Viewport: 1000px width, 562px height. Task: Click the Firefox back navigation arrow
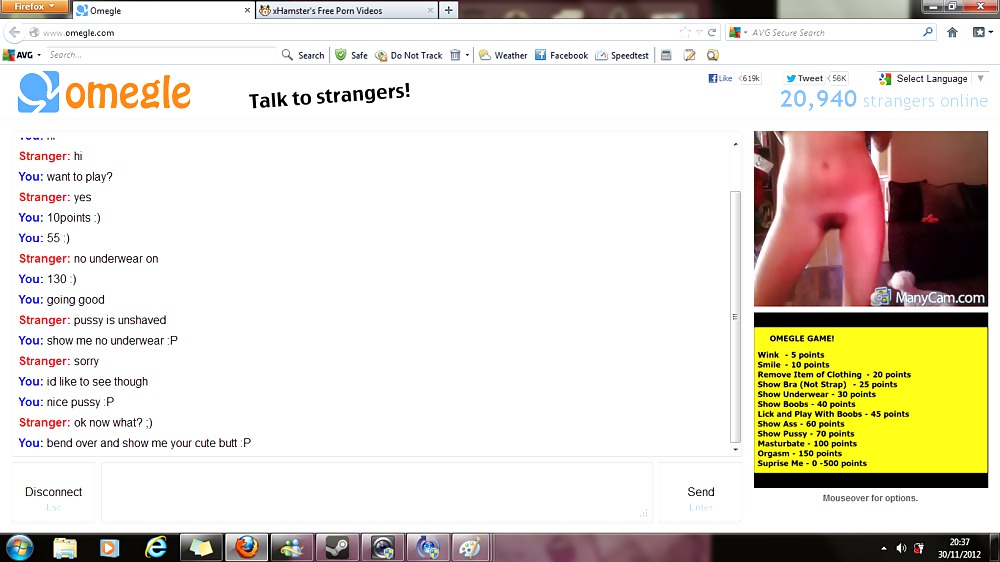click(14, 32)
